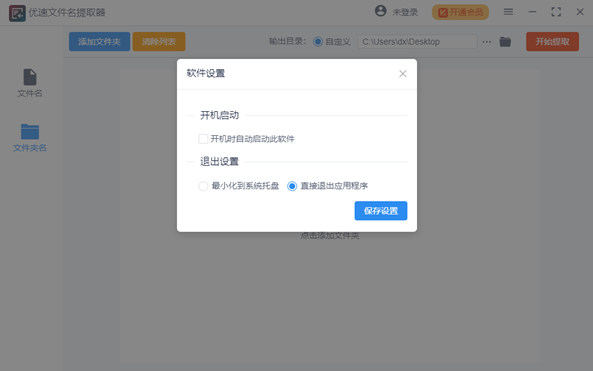Screen dimensions: 593x371
Task: Toggle fullscreen window icon
Action: [x=556, y=12]
